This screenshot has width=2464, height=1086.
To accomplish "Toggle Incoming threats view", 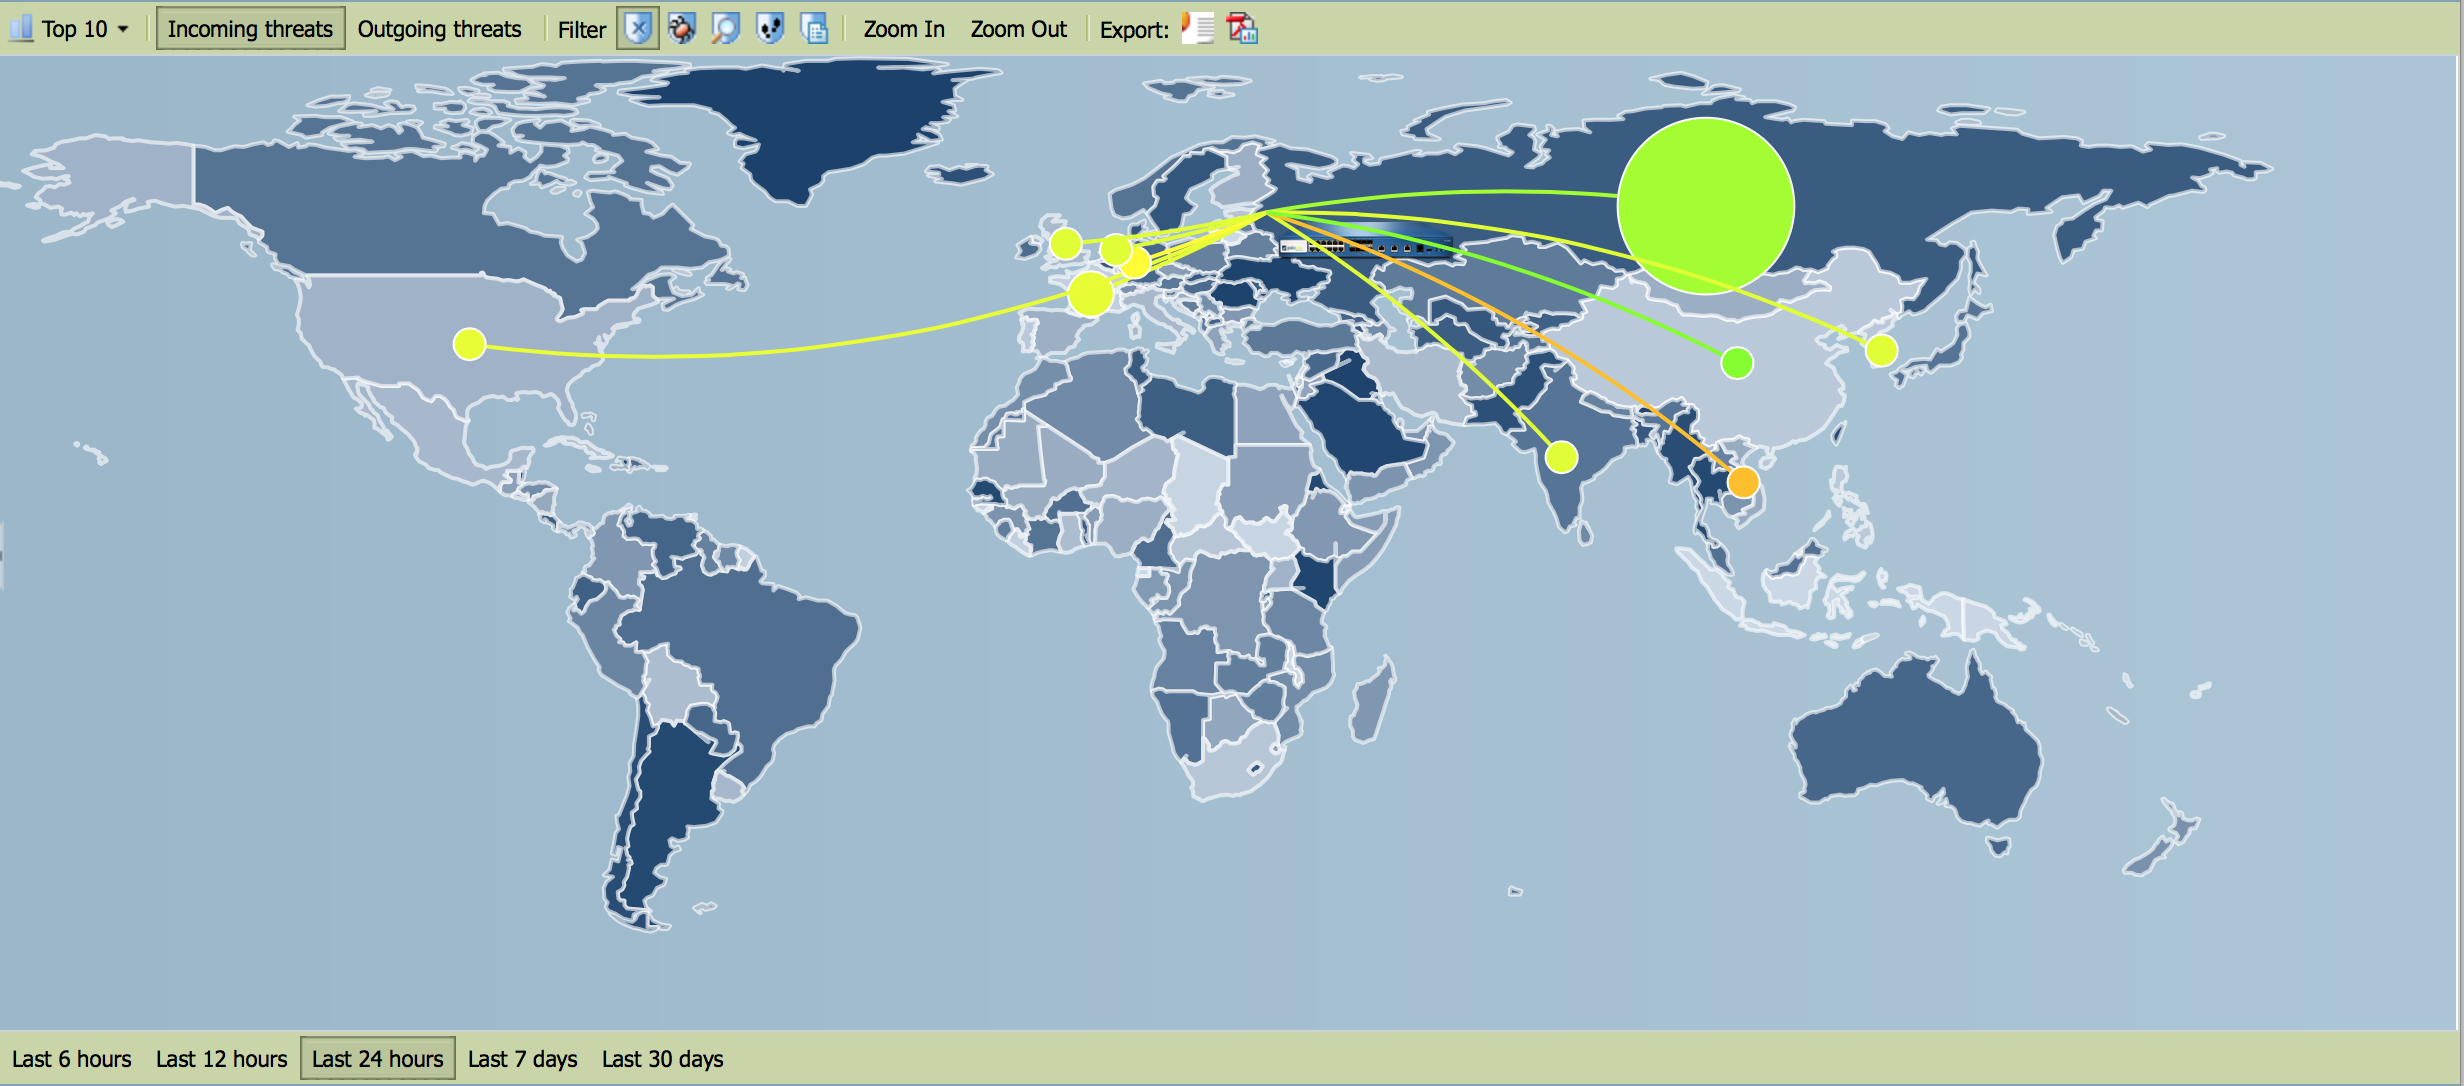I will (250, 29).
